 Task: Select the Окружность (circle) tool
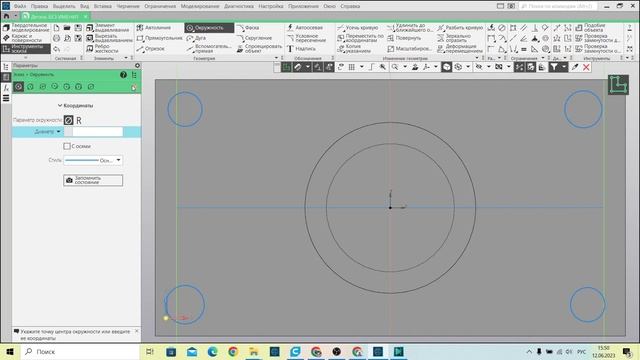(209, 28)
